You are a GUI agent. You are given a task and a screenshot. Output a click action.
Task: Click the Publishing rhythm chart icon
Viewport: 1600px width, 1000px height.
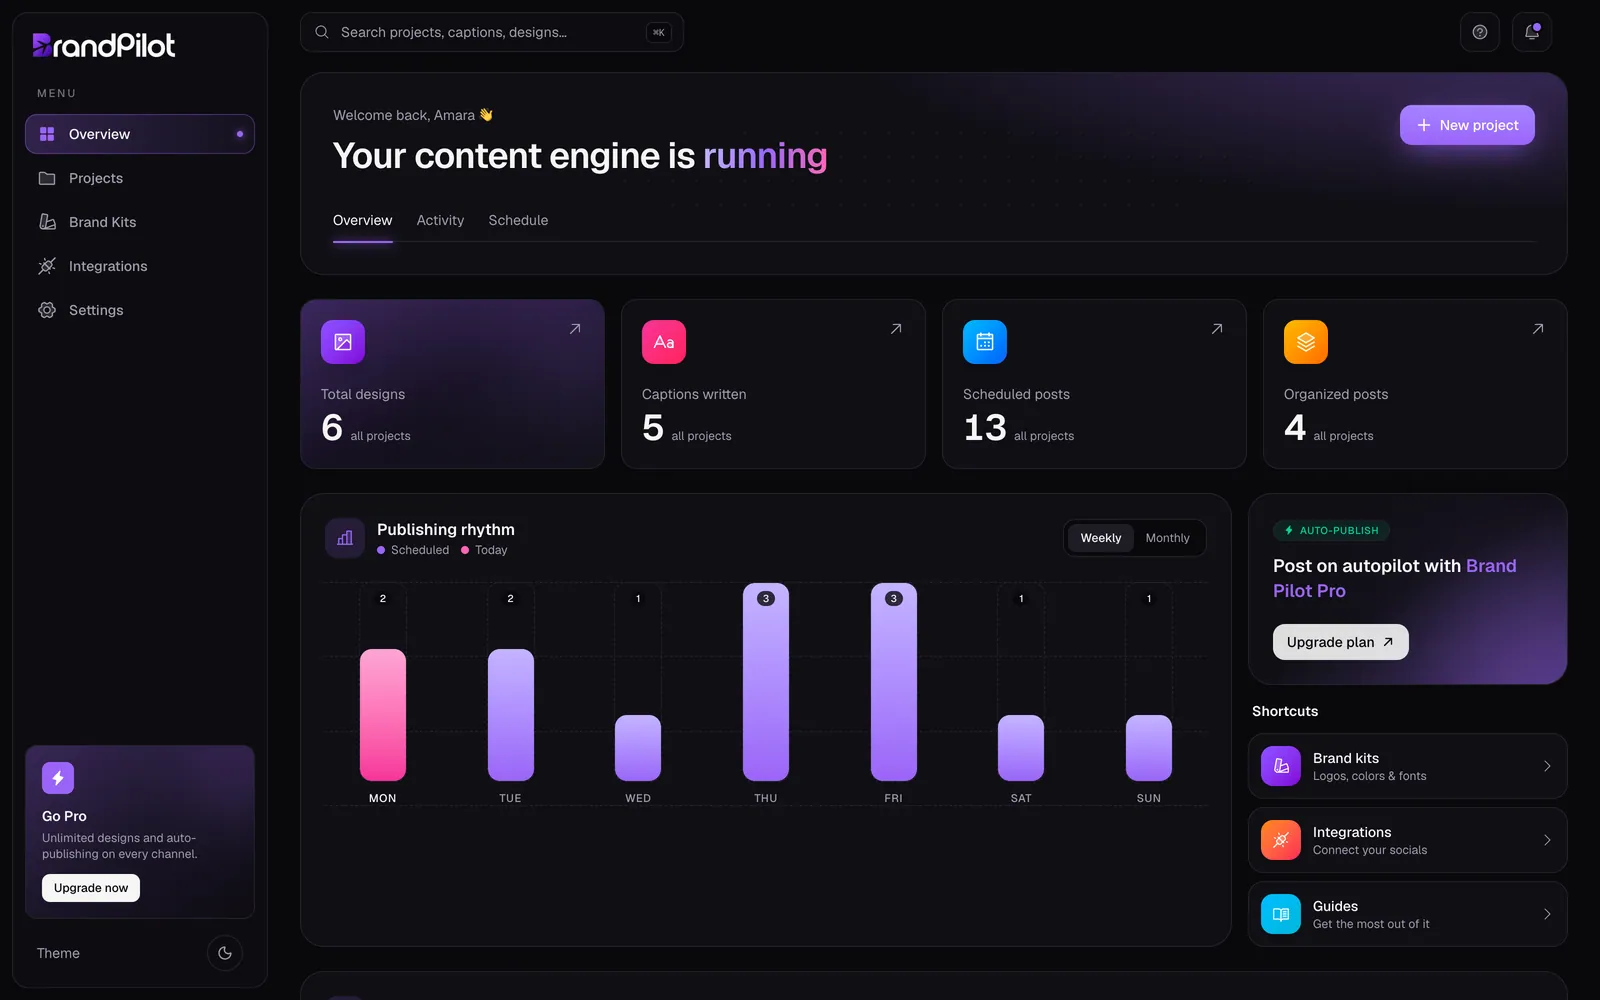pos(345,538)
